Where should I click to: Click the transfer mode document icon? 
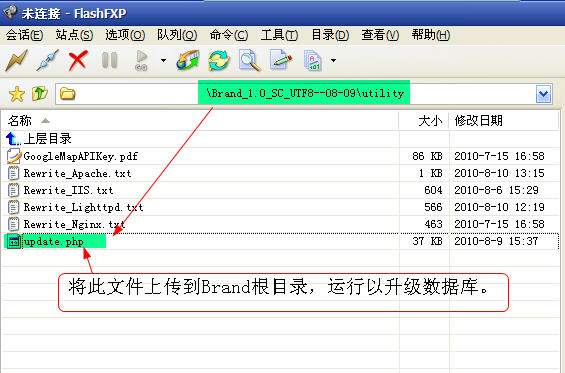(x=312, y=60)
